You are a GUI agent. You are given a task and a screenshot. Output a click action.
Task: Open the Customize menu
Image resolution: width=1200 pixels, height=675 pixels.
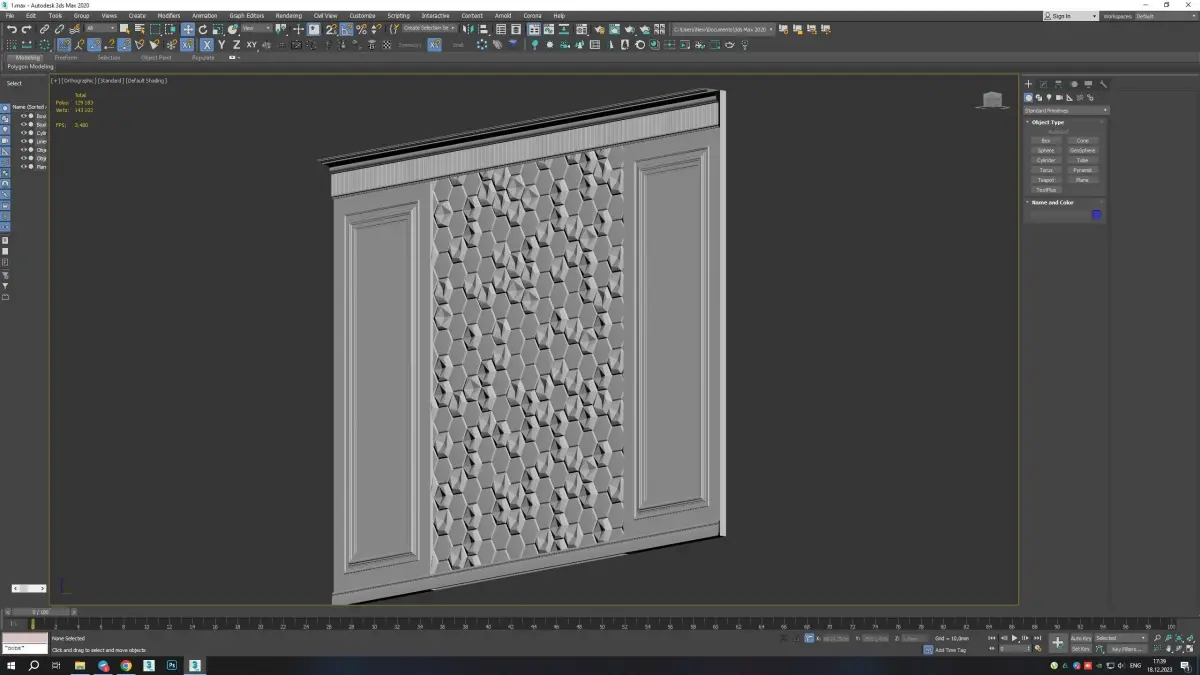362,16
